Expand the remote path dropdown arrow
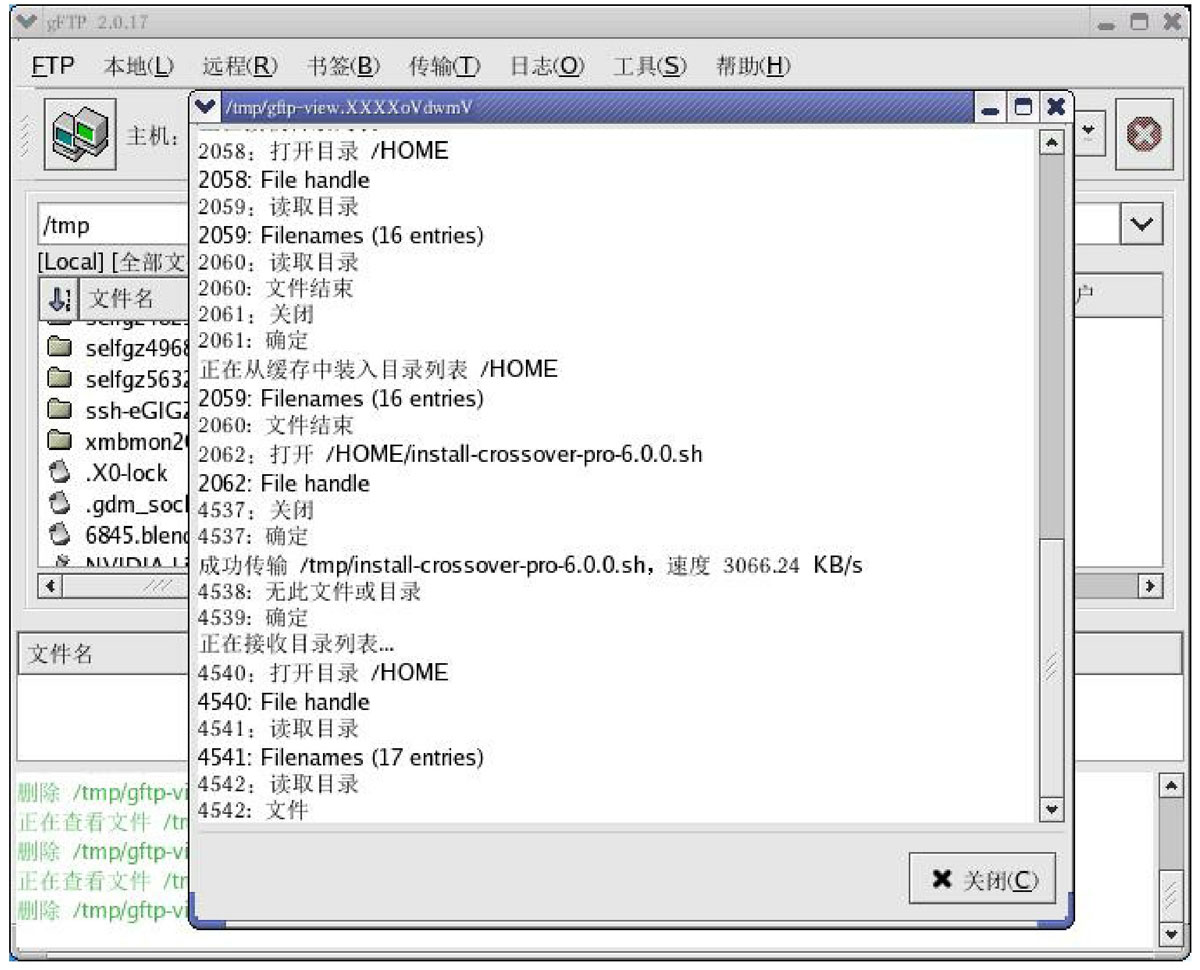 point(1142,225)
